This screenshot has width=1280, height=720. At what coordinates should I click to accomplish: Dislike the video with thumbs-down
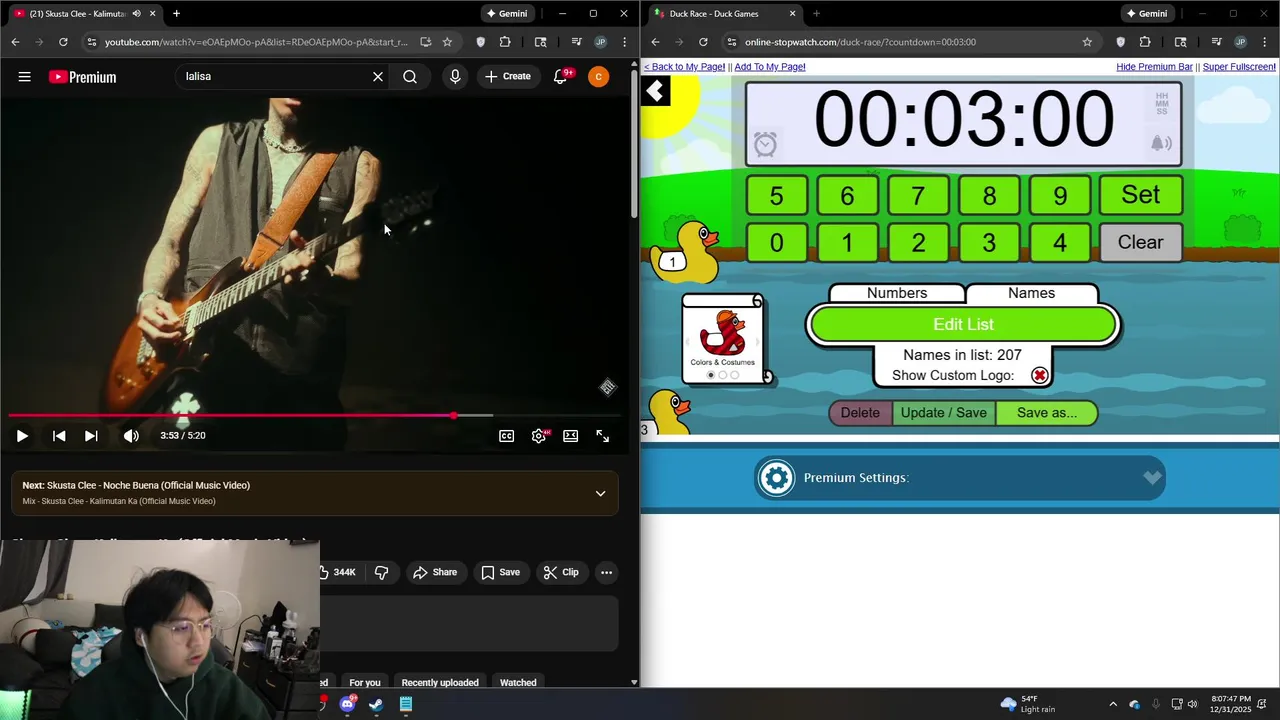click(x=381, y=572)
